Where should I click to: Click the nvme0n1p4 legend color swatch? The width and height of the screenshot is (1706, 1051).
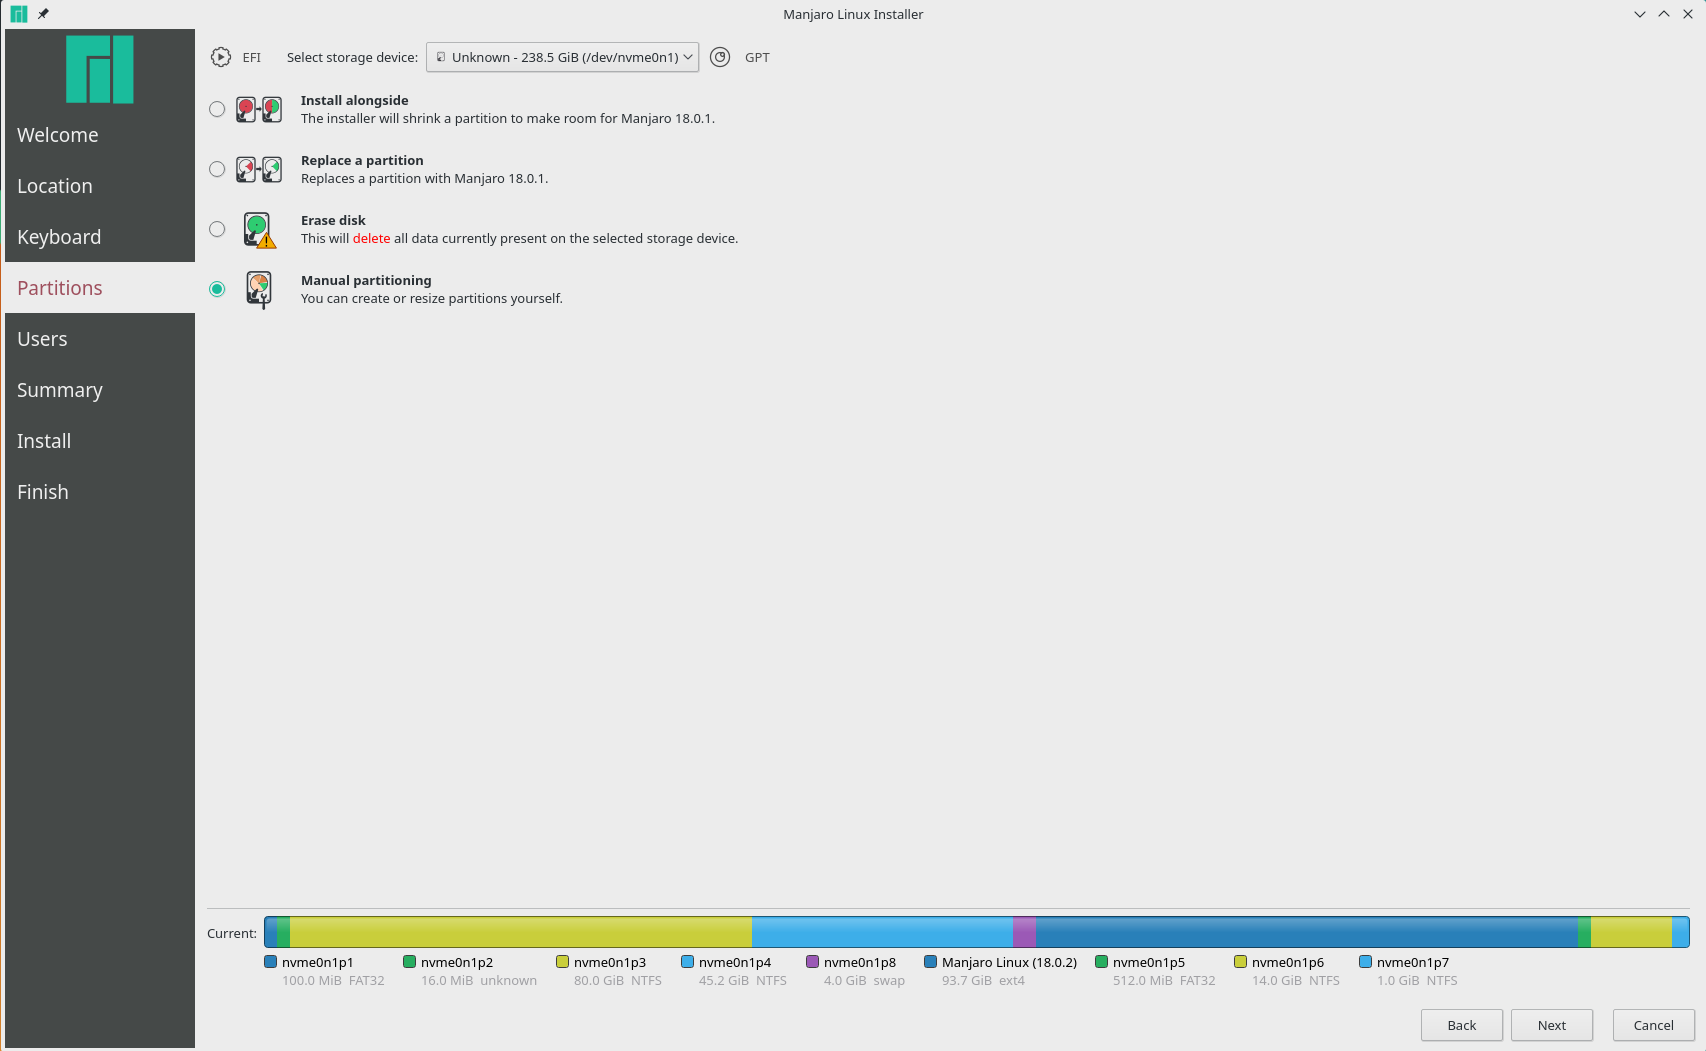[687, 962]
